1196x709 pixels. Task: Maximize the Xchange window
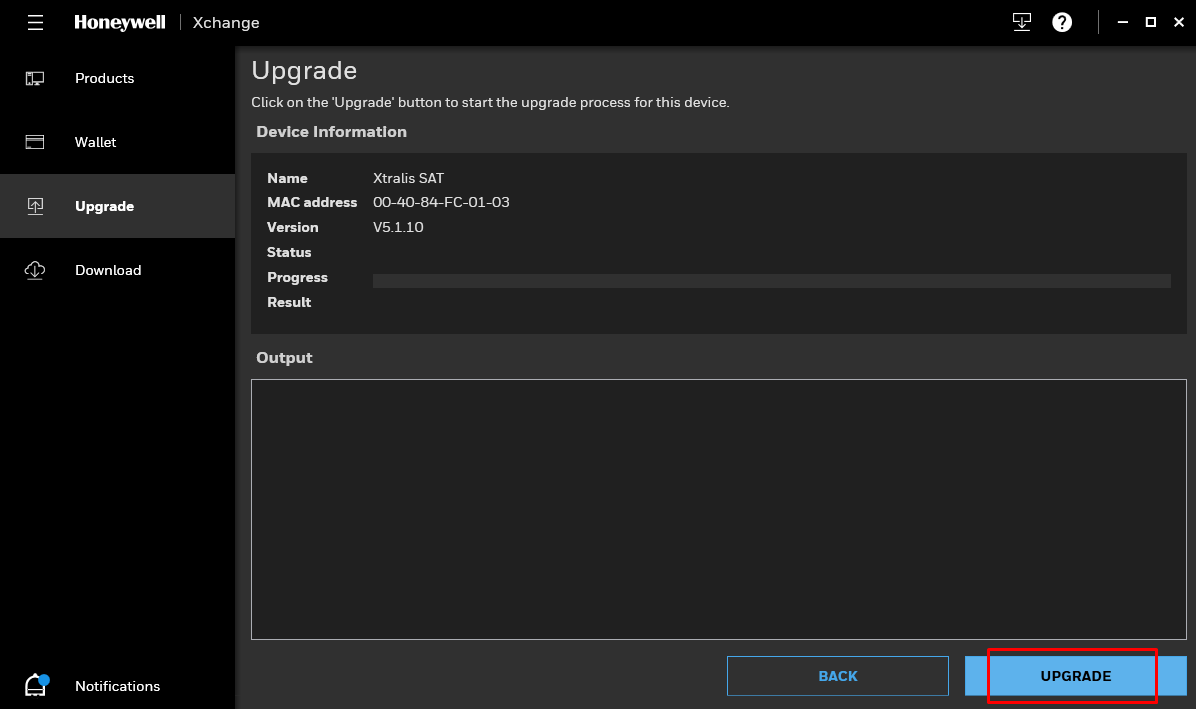click(x=1151, y=22)
